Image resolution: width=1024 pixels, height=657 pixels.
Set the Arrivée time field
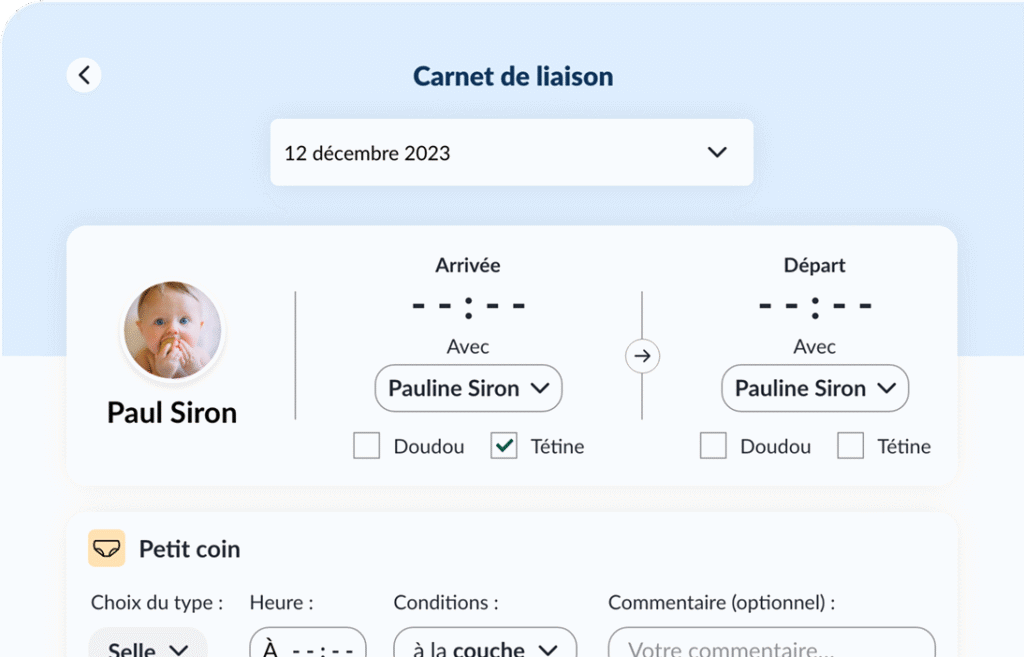pos(468,306)
